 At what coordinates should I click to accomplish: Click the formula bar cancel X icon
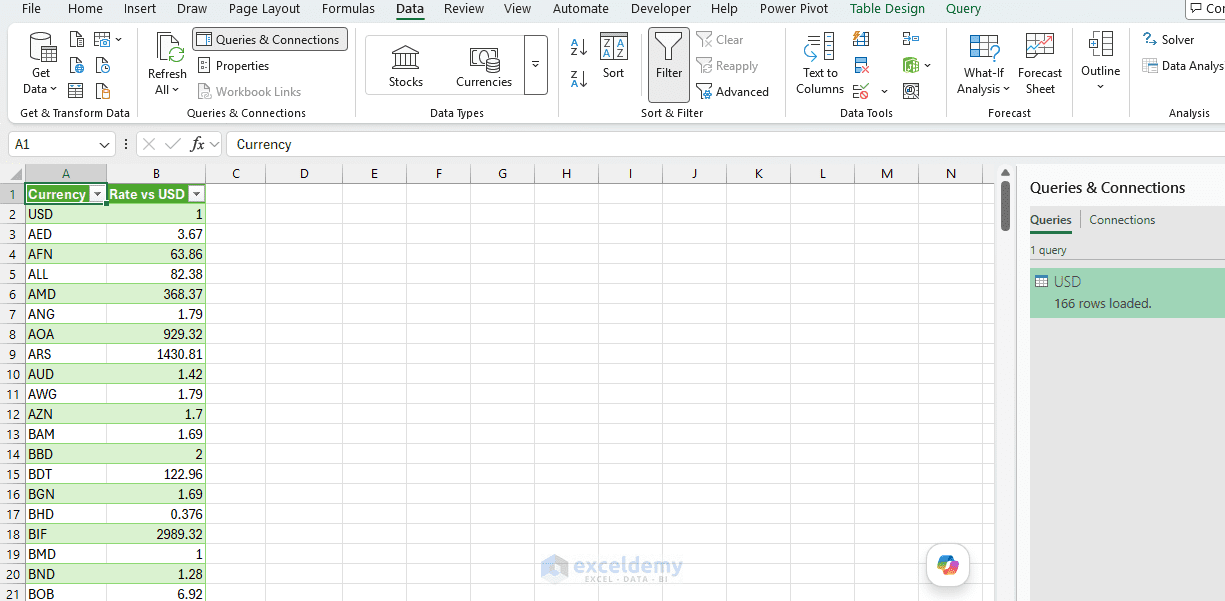tap(149, 144)
